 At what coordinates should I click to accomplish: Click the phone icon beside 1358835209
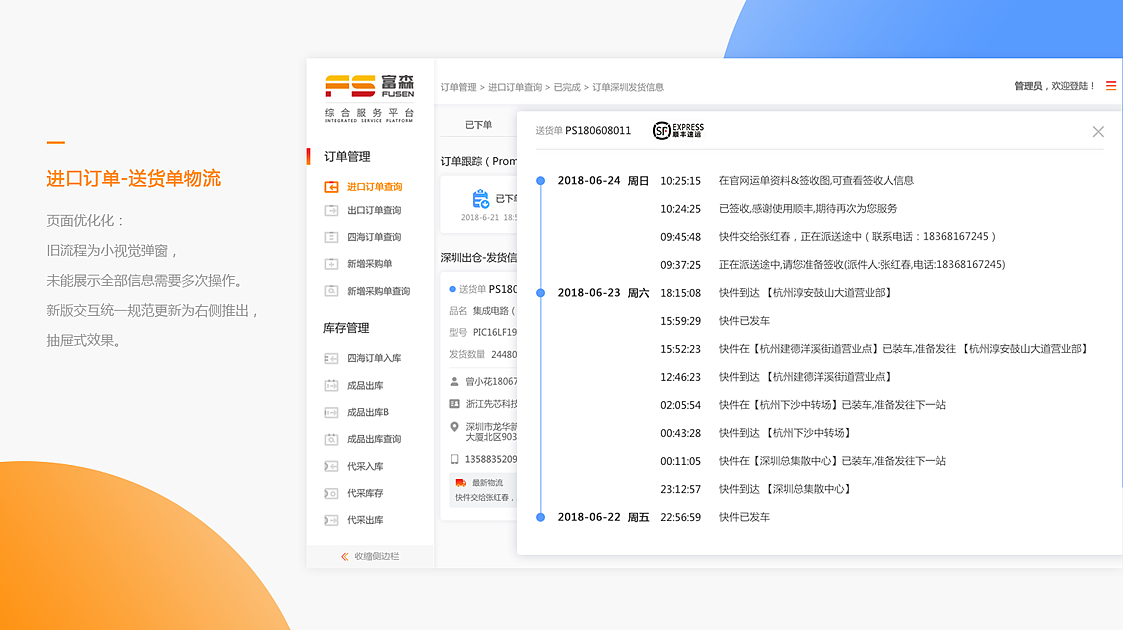coord(454,459)
